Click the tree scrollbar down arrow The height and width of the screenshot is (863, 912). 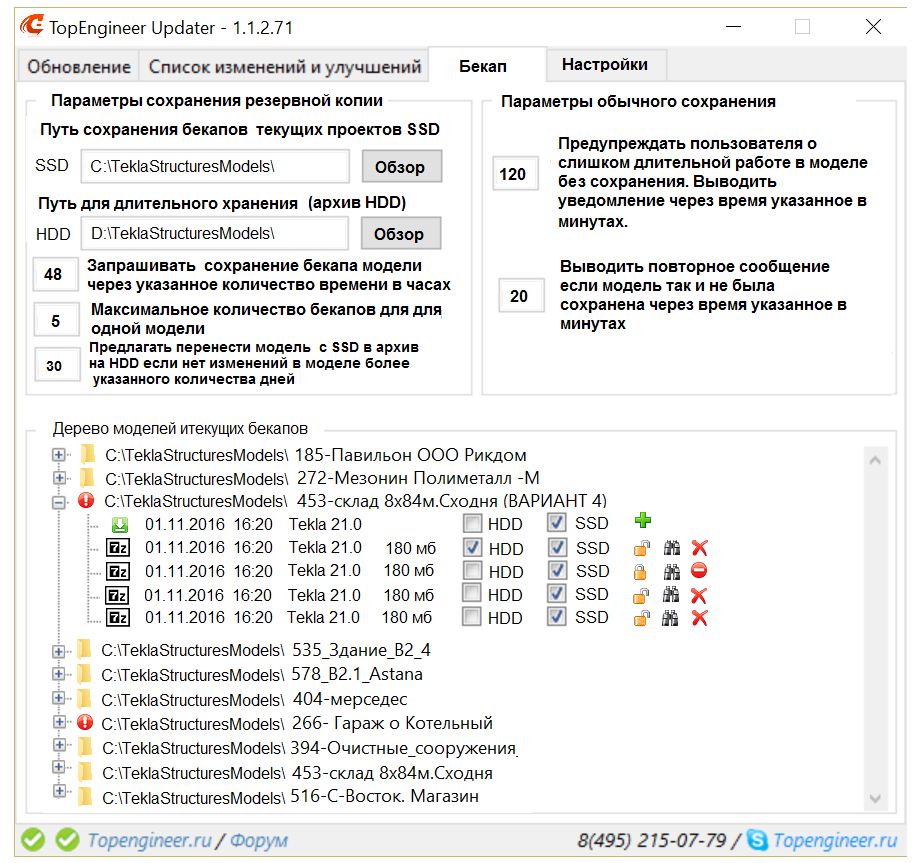tap(875, 798)
